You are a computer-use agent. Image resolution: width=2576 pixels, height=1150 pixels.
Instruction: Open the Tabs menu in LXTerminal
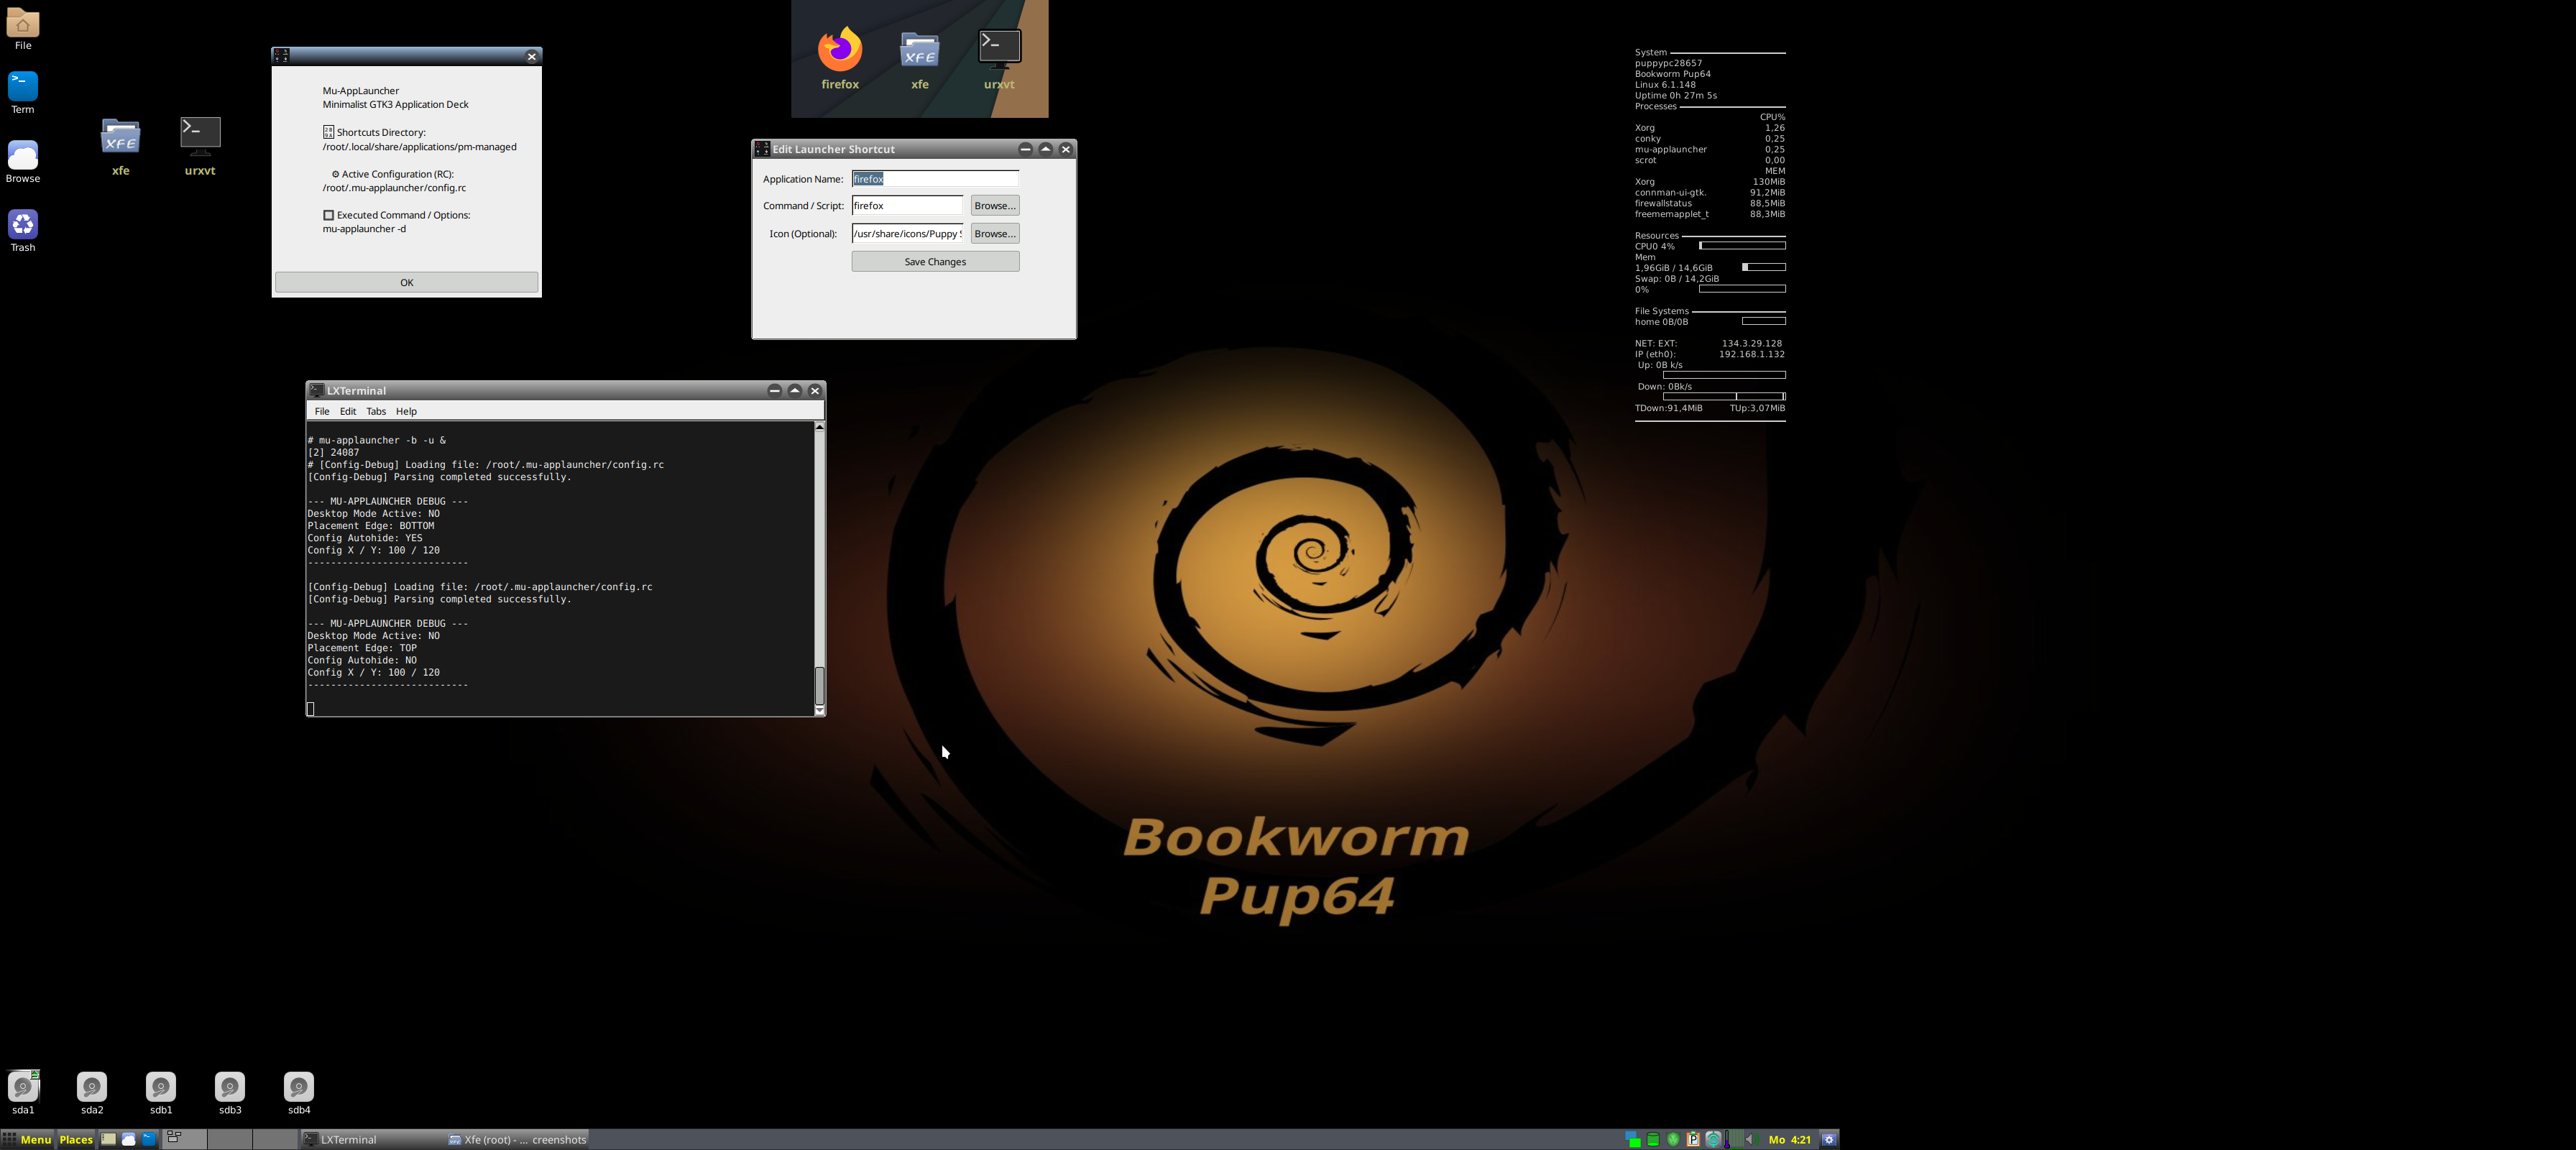[x=376, y=411]
